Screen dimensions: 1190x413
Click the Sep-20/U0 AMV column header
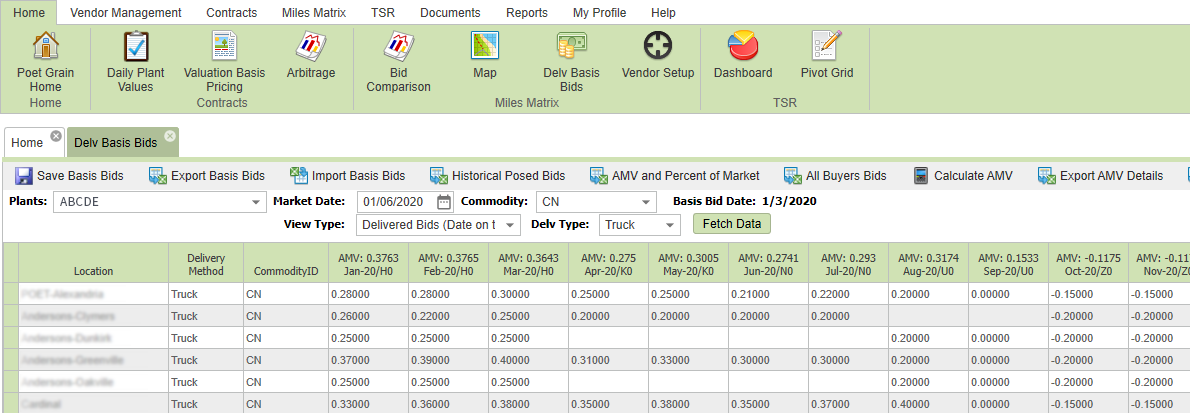pyautogui.click(x=1008, y=263)
